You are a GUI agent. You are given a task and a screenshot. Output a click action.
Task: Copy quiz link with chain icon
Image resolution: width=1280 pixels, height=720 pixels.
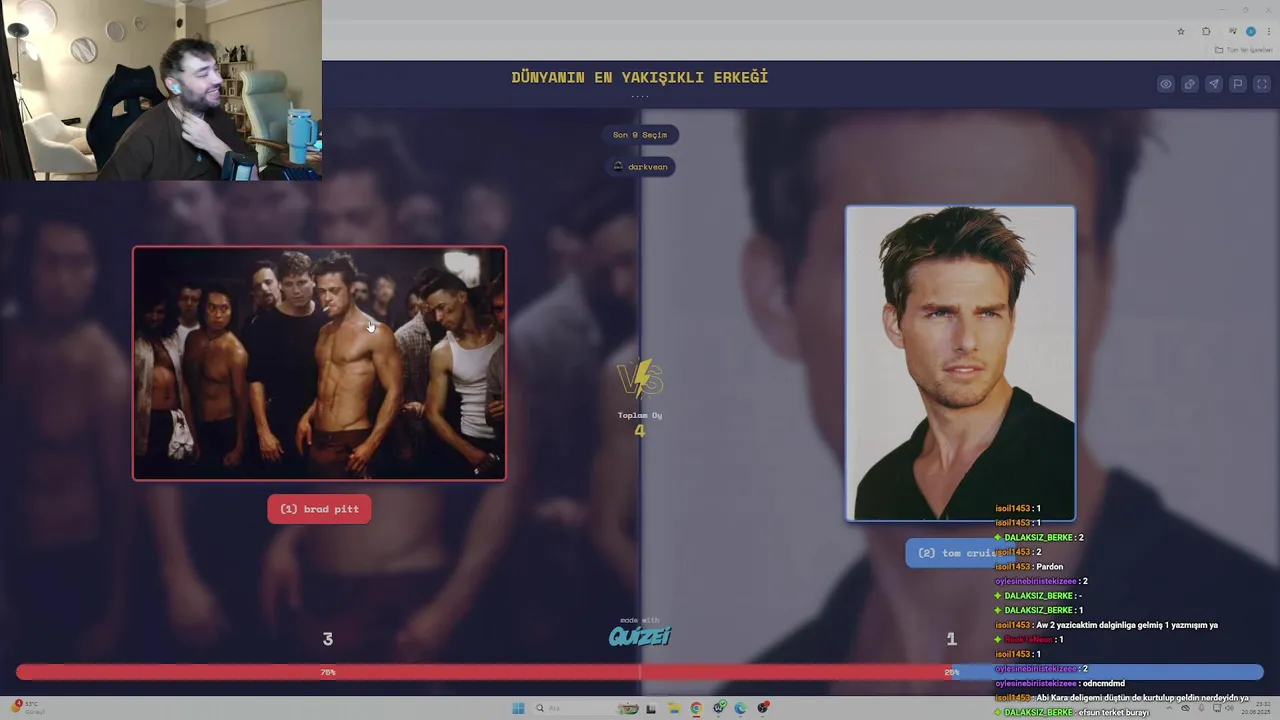tap(1190, 84)
